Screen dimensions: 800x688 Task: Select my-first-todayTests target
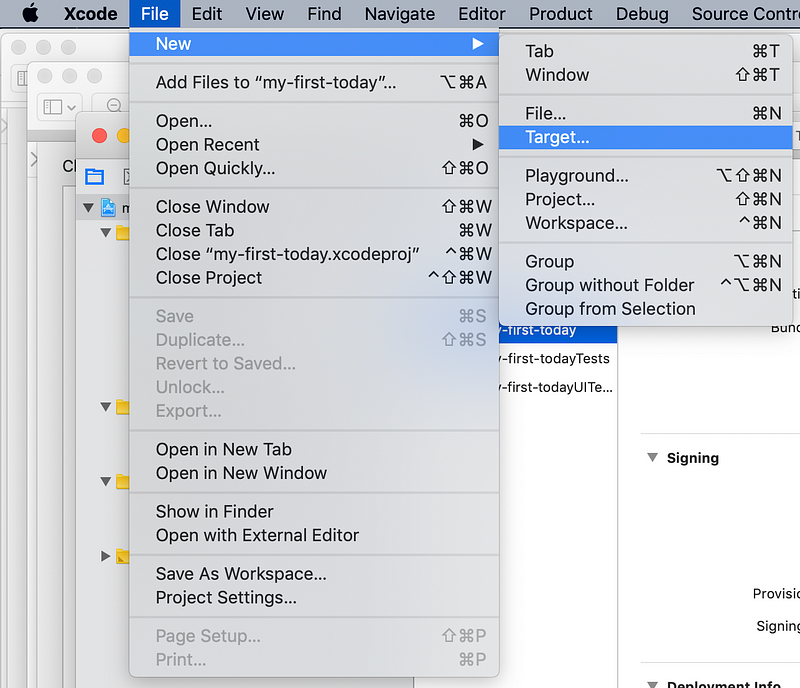(556, 358)
